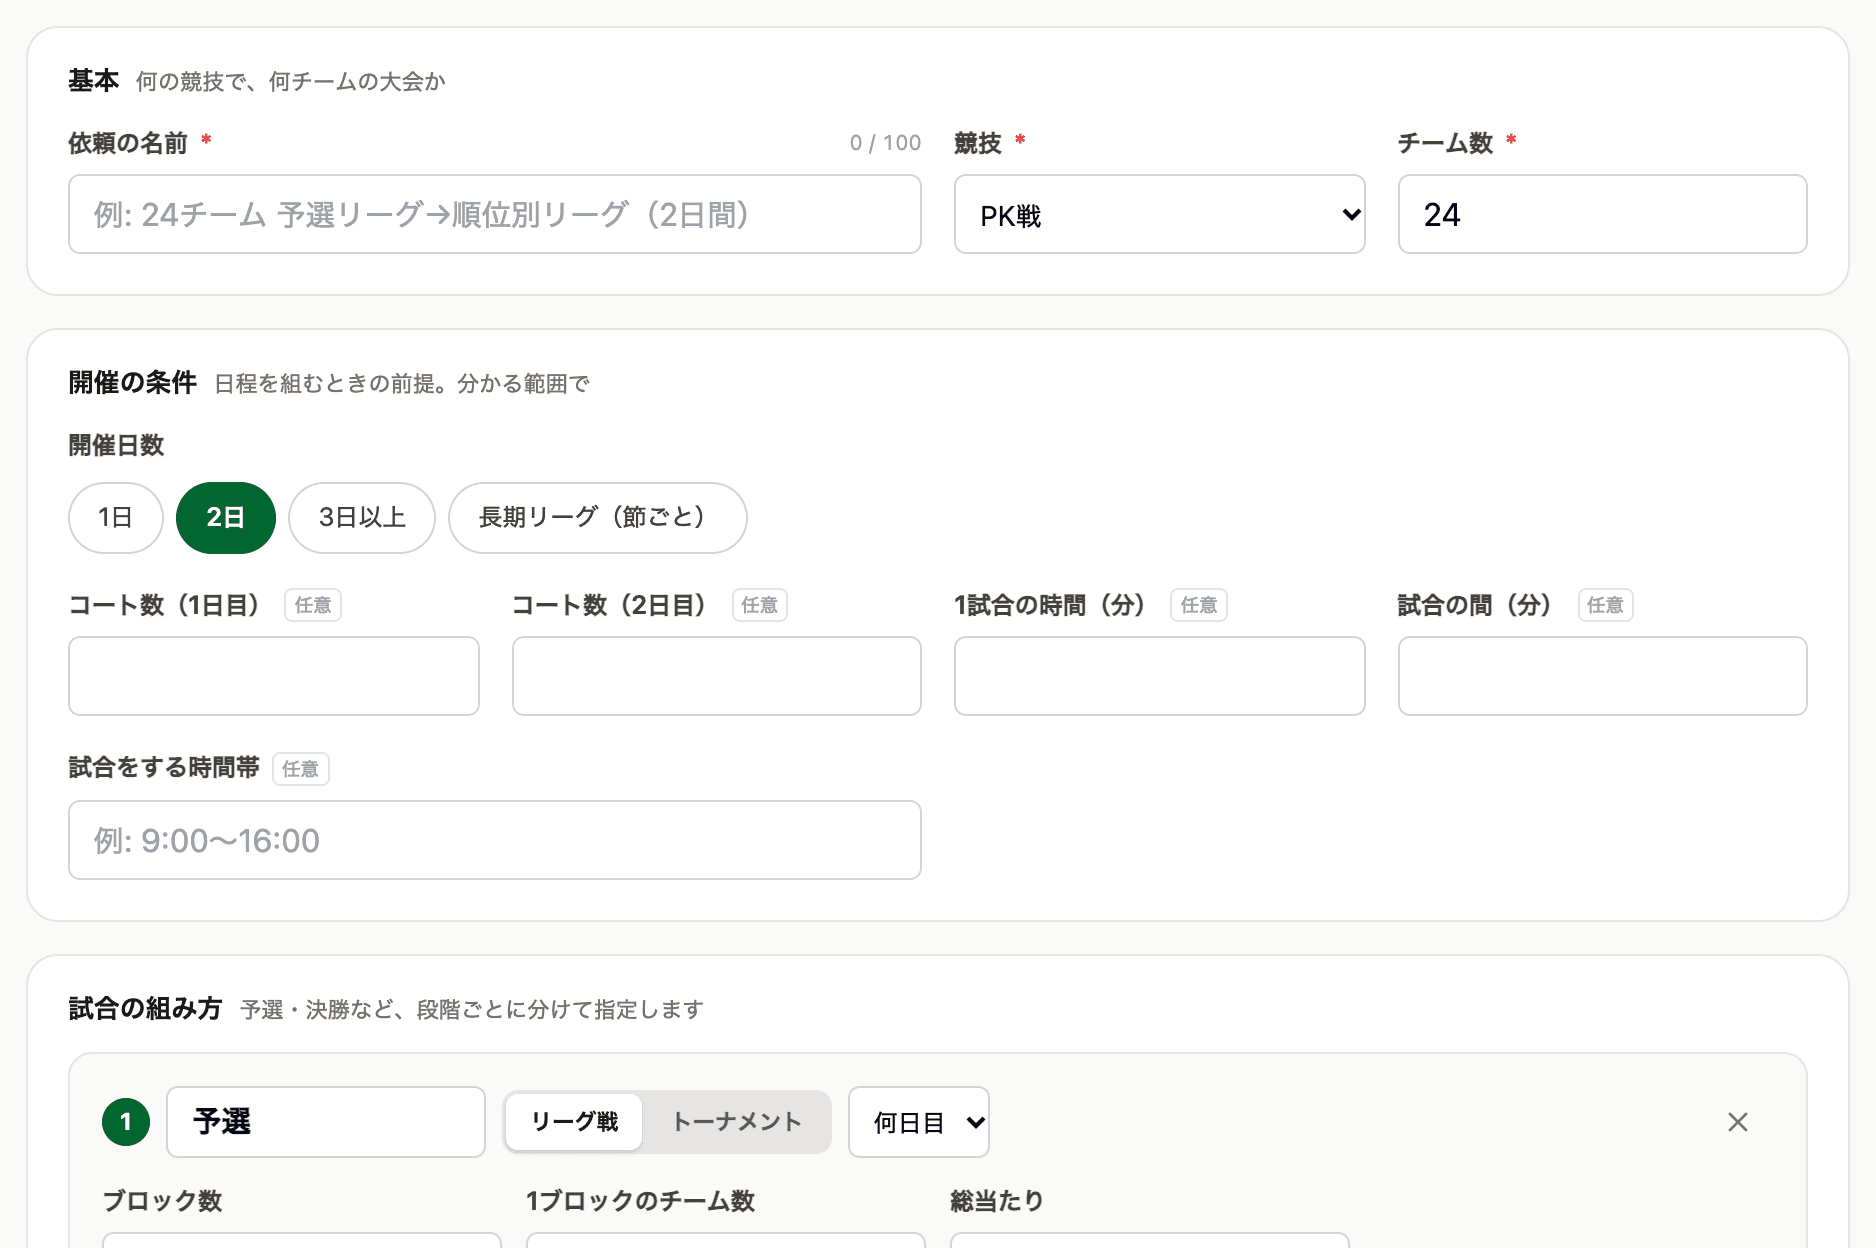This screenshot has height=1248, width=1876.
Task: Edit the stage name field 予選
Action: 326,1122
